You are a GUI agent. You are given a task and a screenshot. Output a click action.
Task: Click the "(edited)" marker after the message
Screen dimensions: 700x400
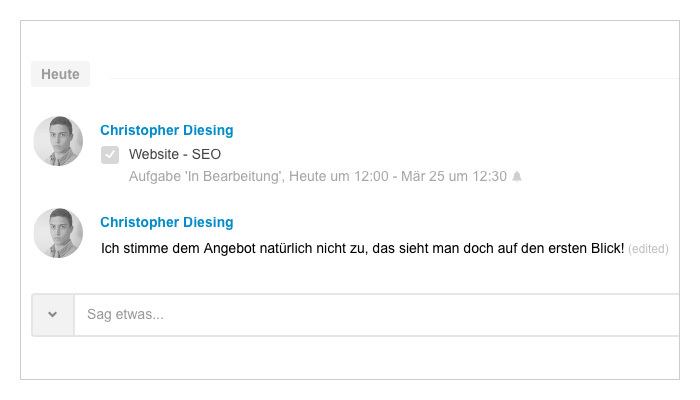point(648,249)
